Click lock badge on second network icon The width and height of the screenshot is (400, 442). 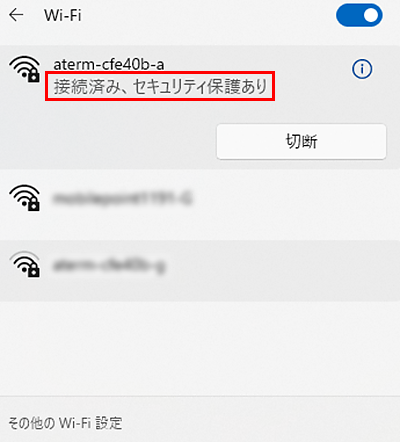[33, 205]
